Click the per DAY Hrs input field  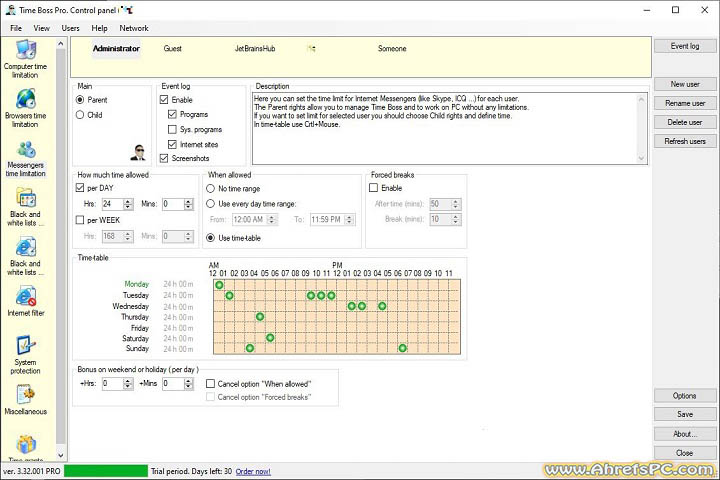[113, 204]
